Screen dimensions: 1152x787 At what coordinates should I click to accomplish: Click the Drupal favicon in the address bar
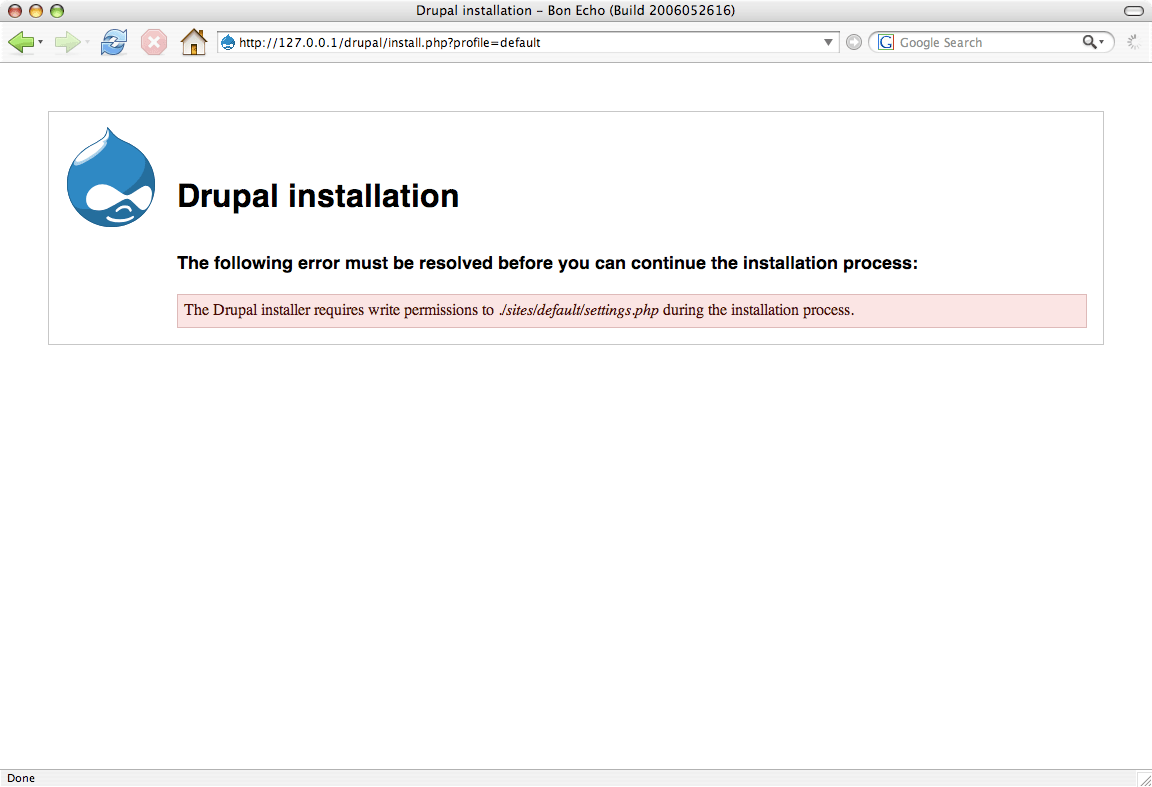tap(229, 42)
